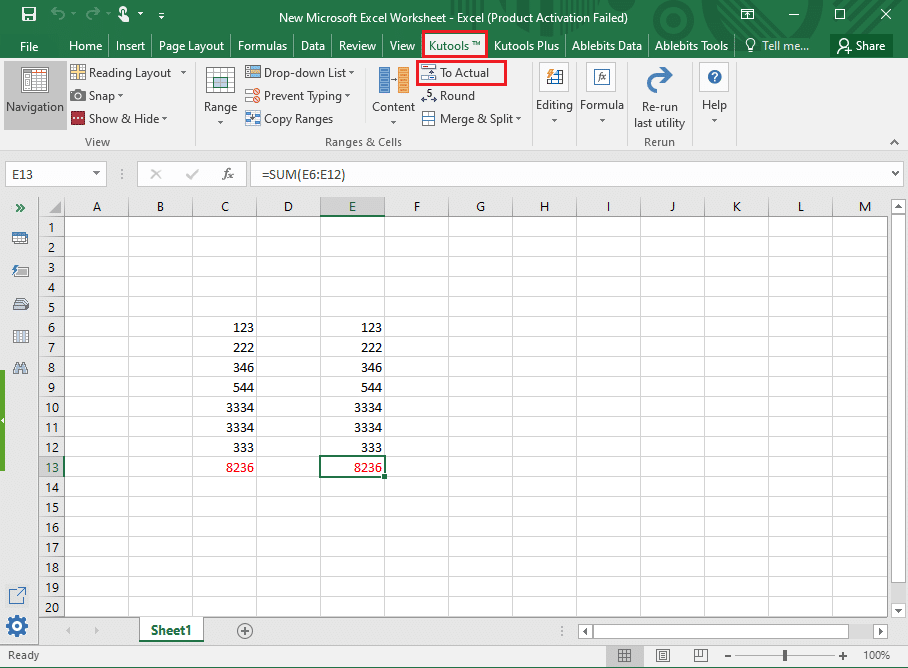
Task: Open the Content tools dropdown
Action: [393, 96]
